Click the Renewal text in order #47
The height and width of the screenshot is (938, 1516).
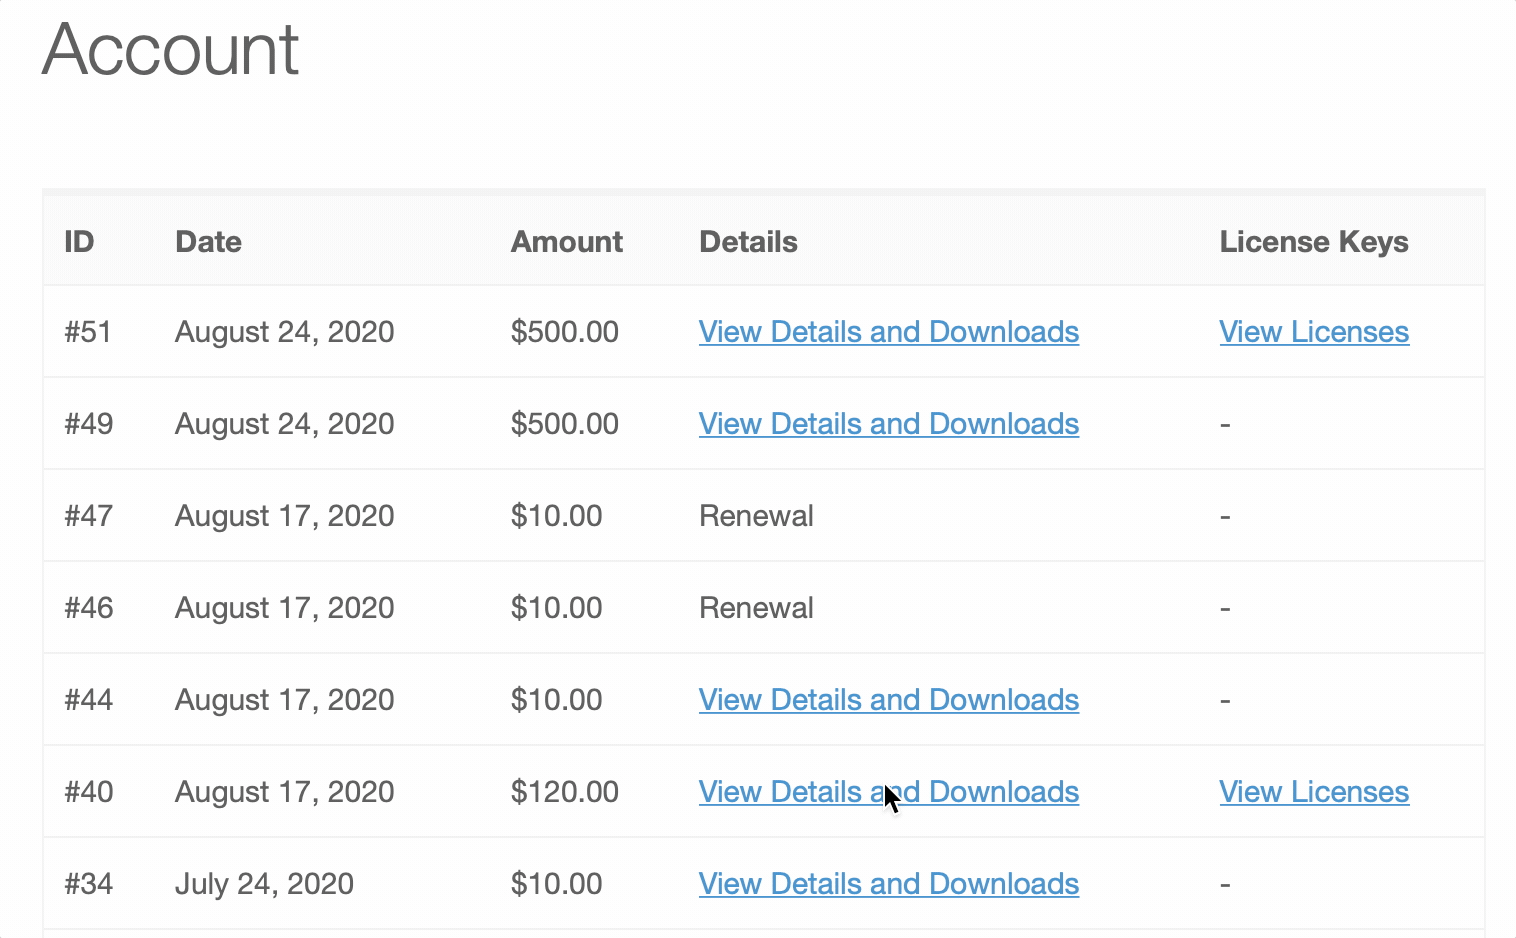pos(756,516)
